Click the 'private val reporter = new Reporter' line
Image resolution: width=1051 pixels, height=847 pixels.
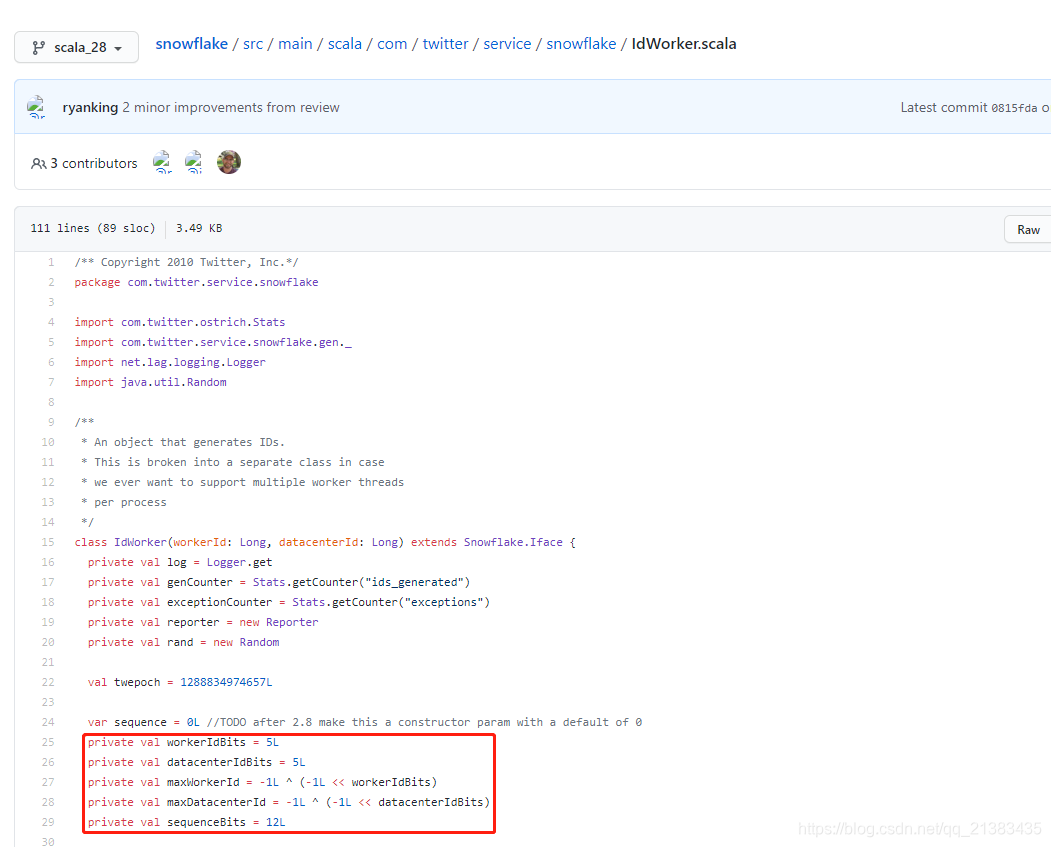pyautogui.click(x=203, y=623)
